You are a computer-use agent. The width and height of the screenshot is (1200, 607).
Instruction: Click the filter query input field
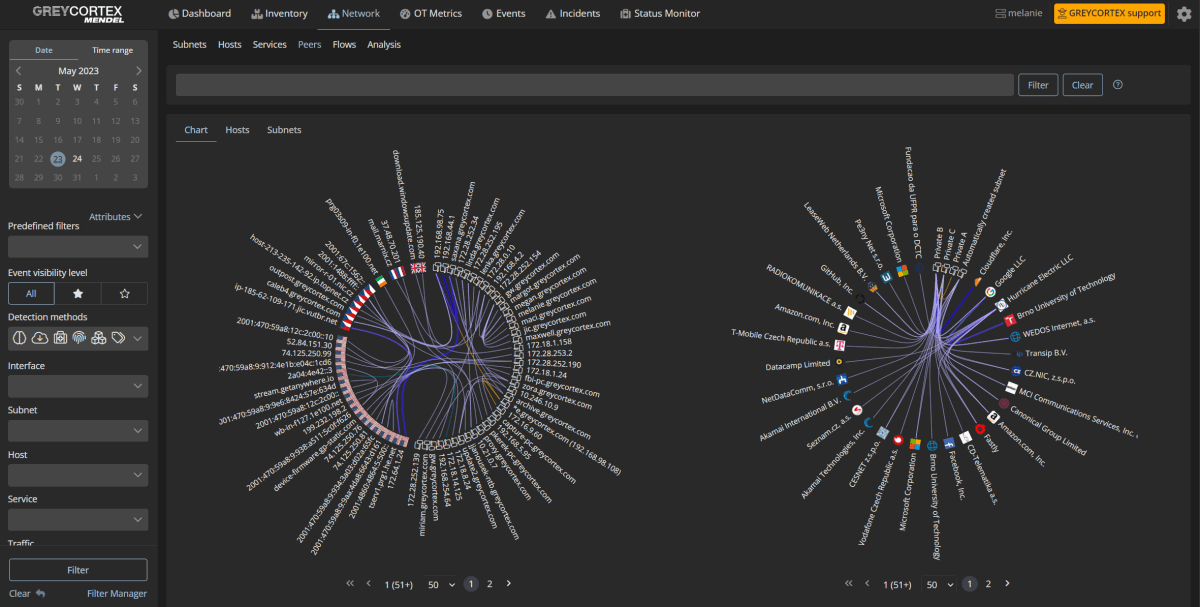tap(594, 85)
